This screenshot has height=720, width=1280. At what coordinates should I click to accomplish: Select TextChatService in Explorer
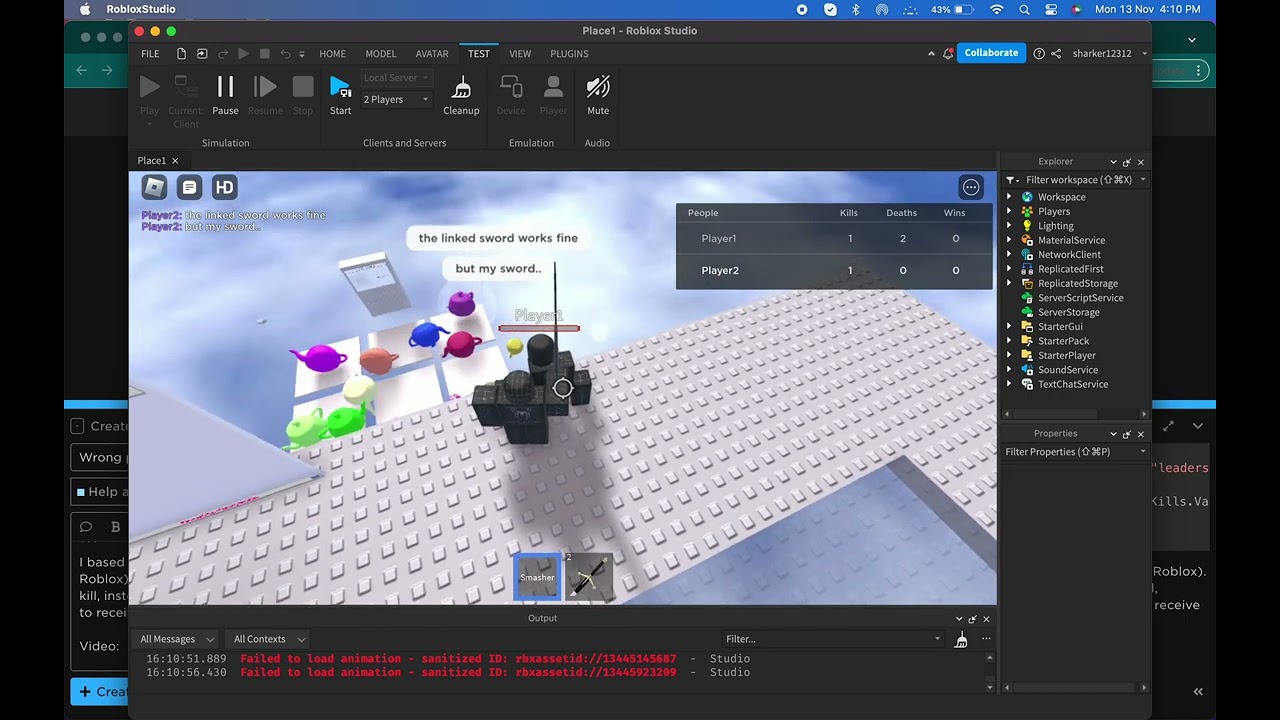1072,385
